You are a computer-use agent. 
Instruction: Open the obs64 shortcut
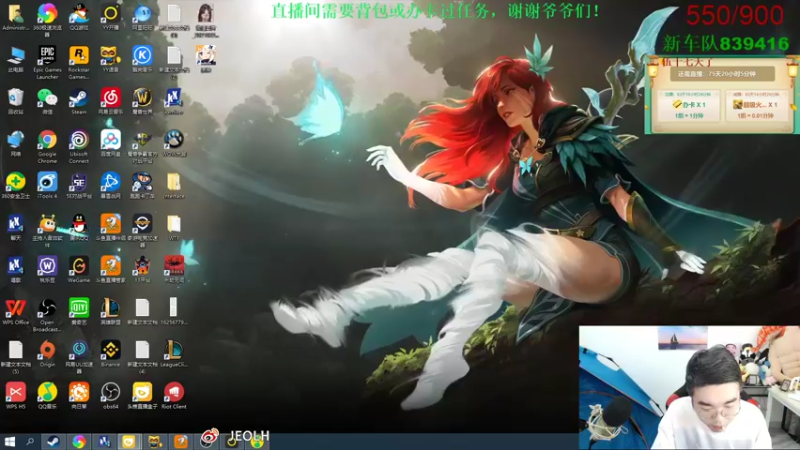coord(110,396)
